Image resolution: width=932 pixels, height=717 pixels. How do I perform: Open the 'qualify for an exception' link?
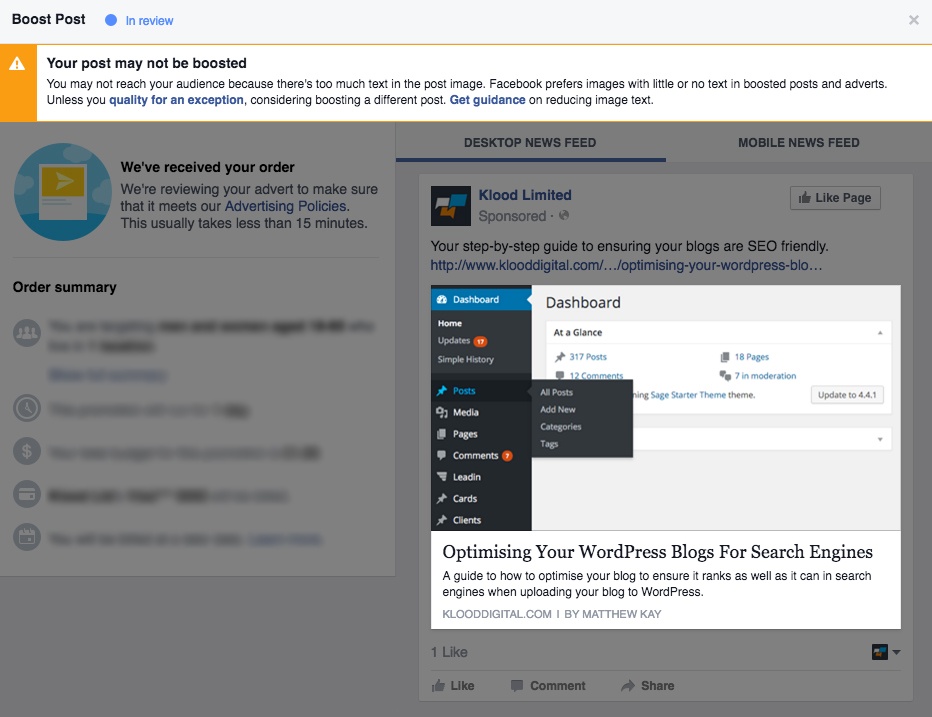tap(176, 100)
